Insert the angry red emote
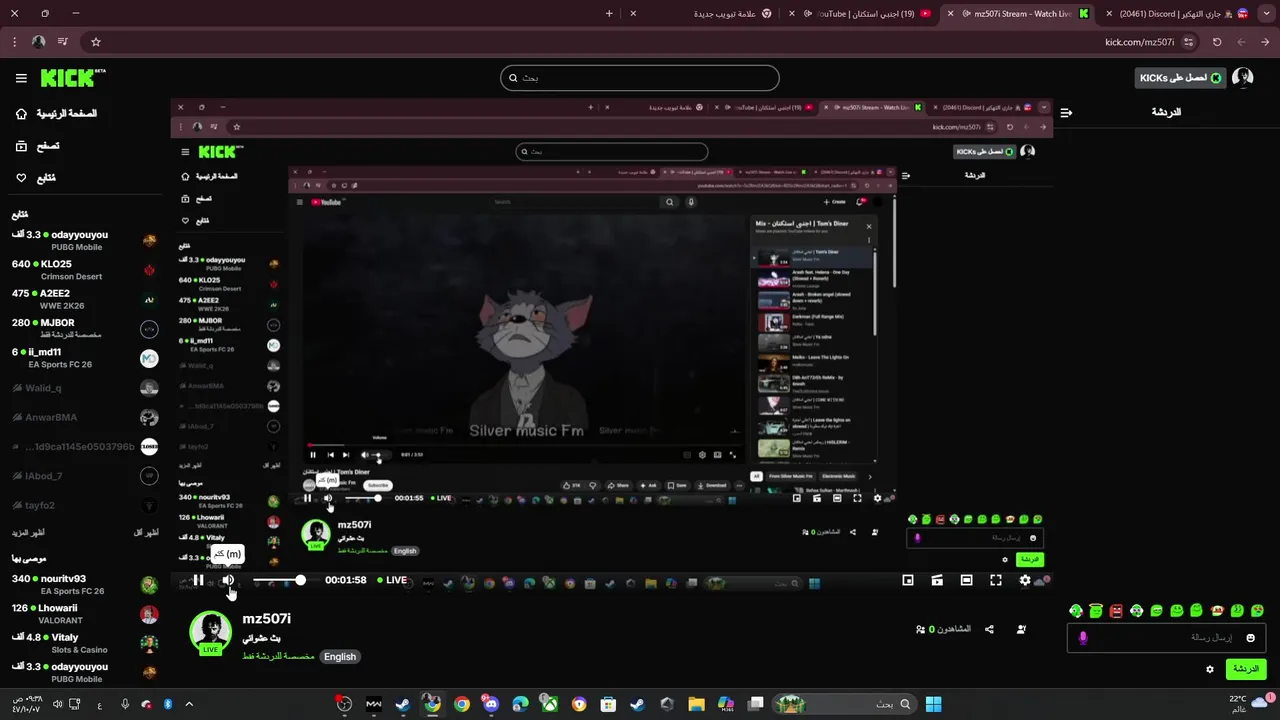 (1116, 611)
